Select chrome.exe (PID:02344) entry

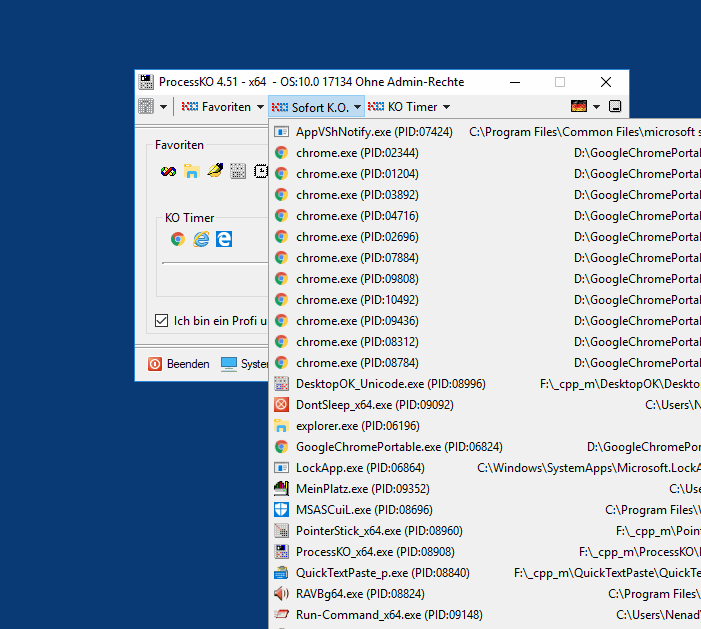coord(485,153)
